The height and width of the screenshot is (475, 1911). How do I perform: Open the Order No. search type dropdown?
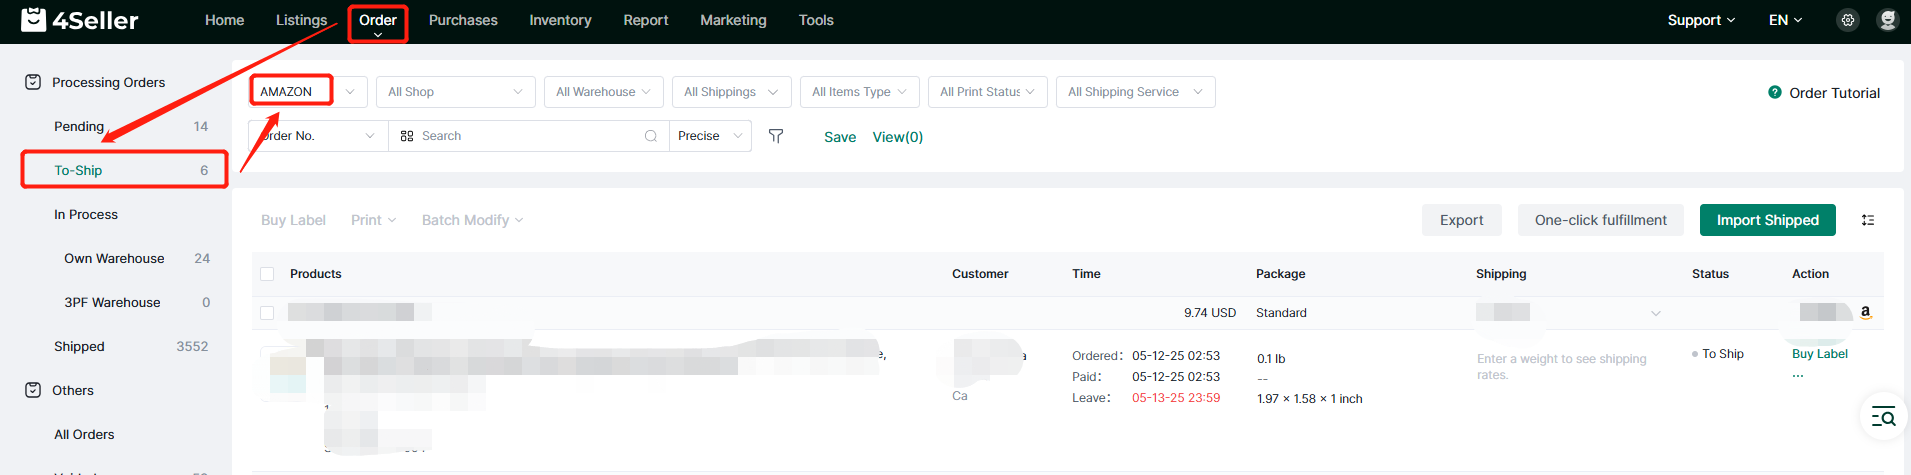tap(318, 136)
